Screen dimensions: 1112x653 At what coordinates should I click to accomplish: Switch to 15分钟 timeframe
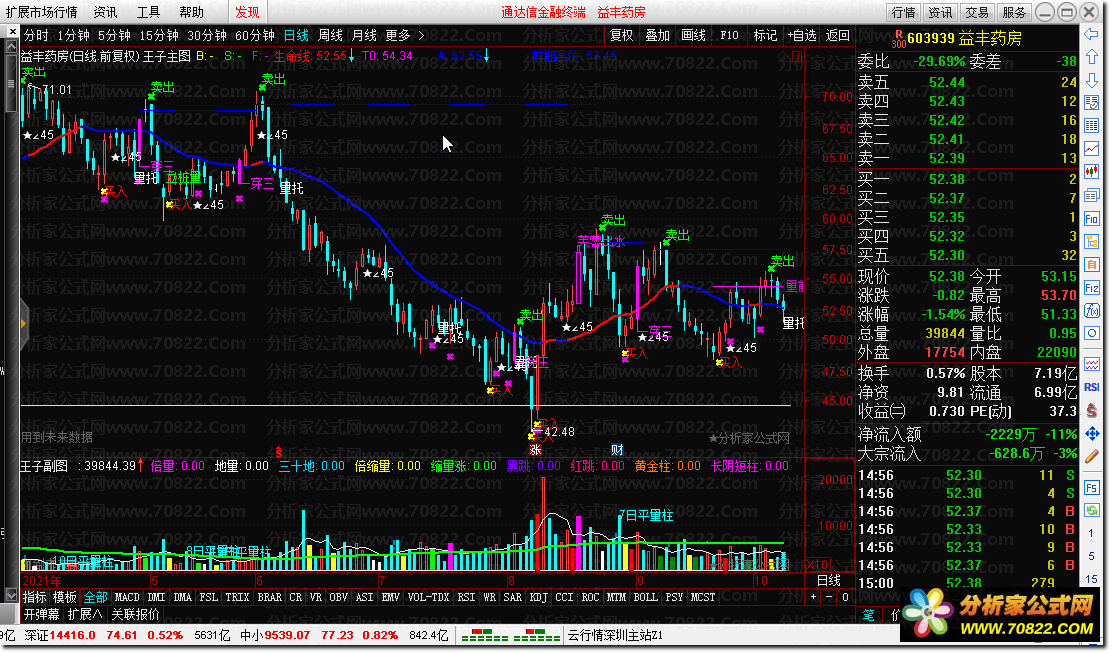(x=159, y=35)
